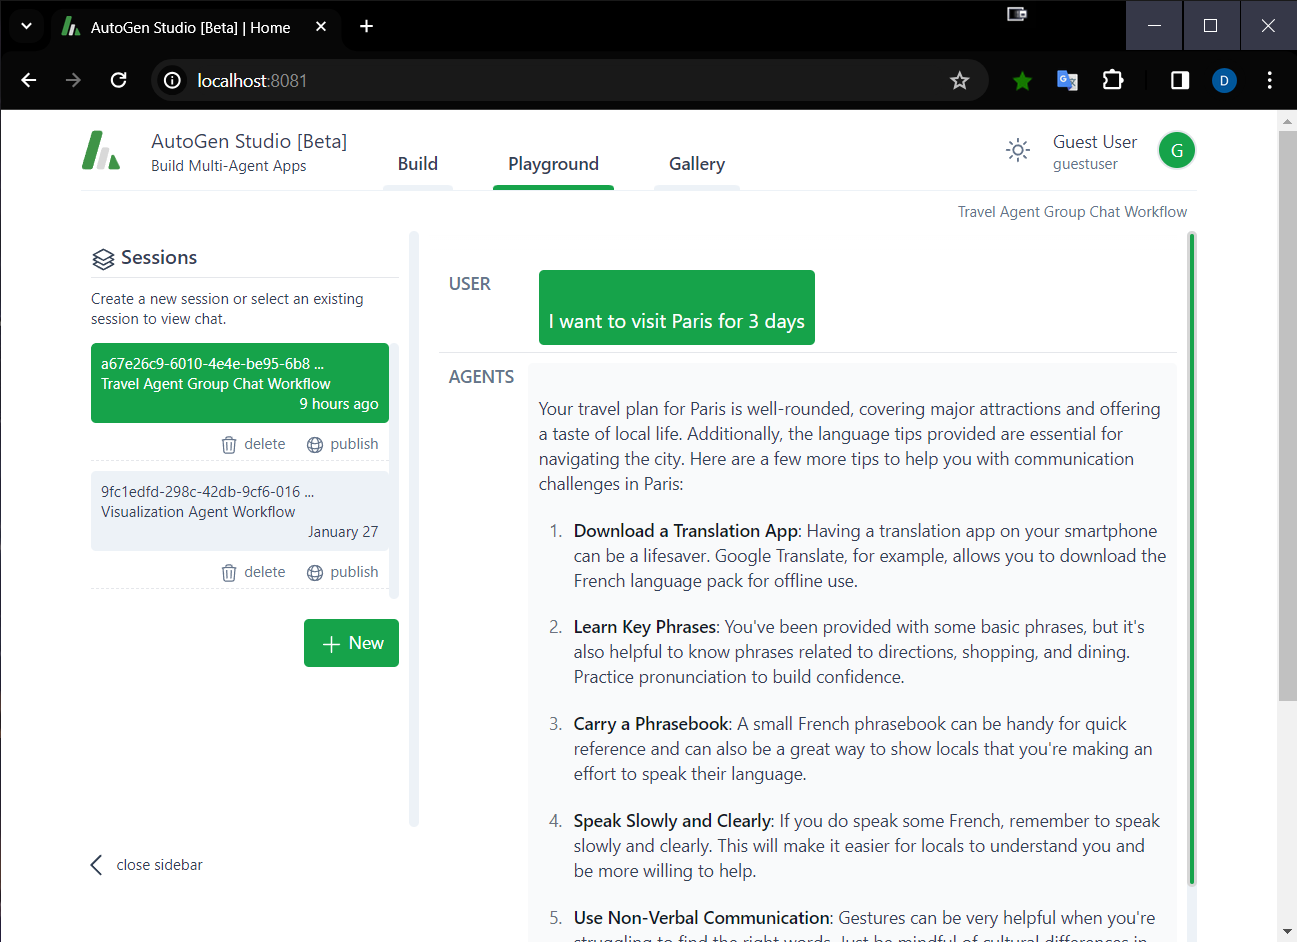Click the Guest User avatar icon
Screen dimensions: 1297x942
(1176, 150)
